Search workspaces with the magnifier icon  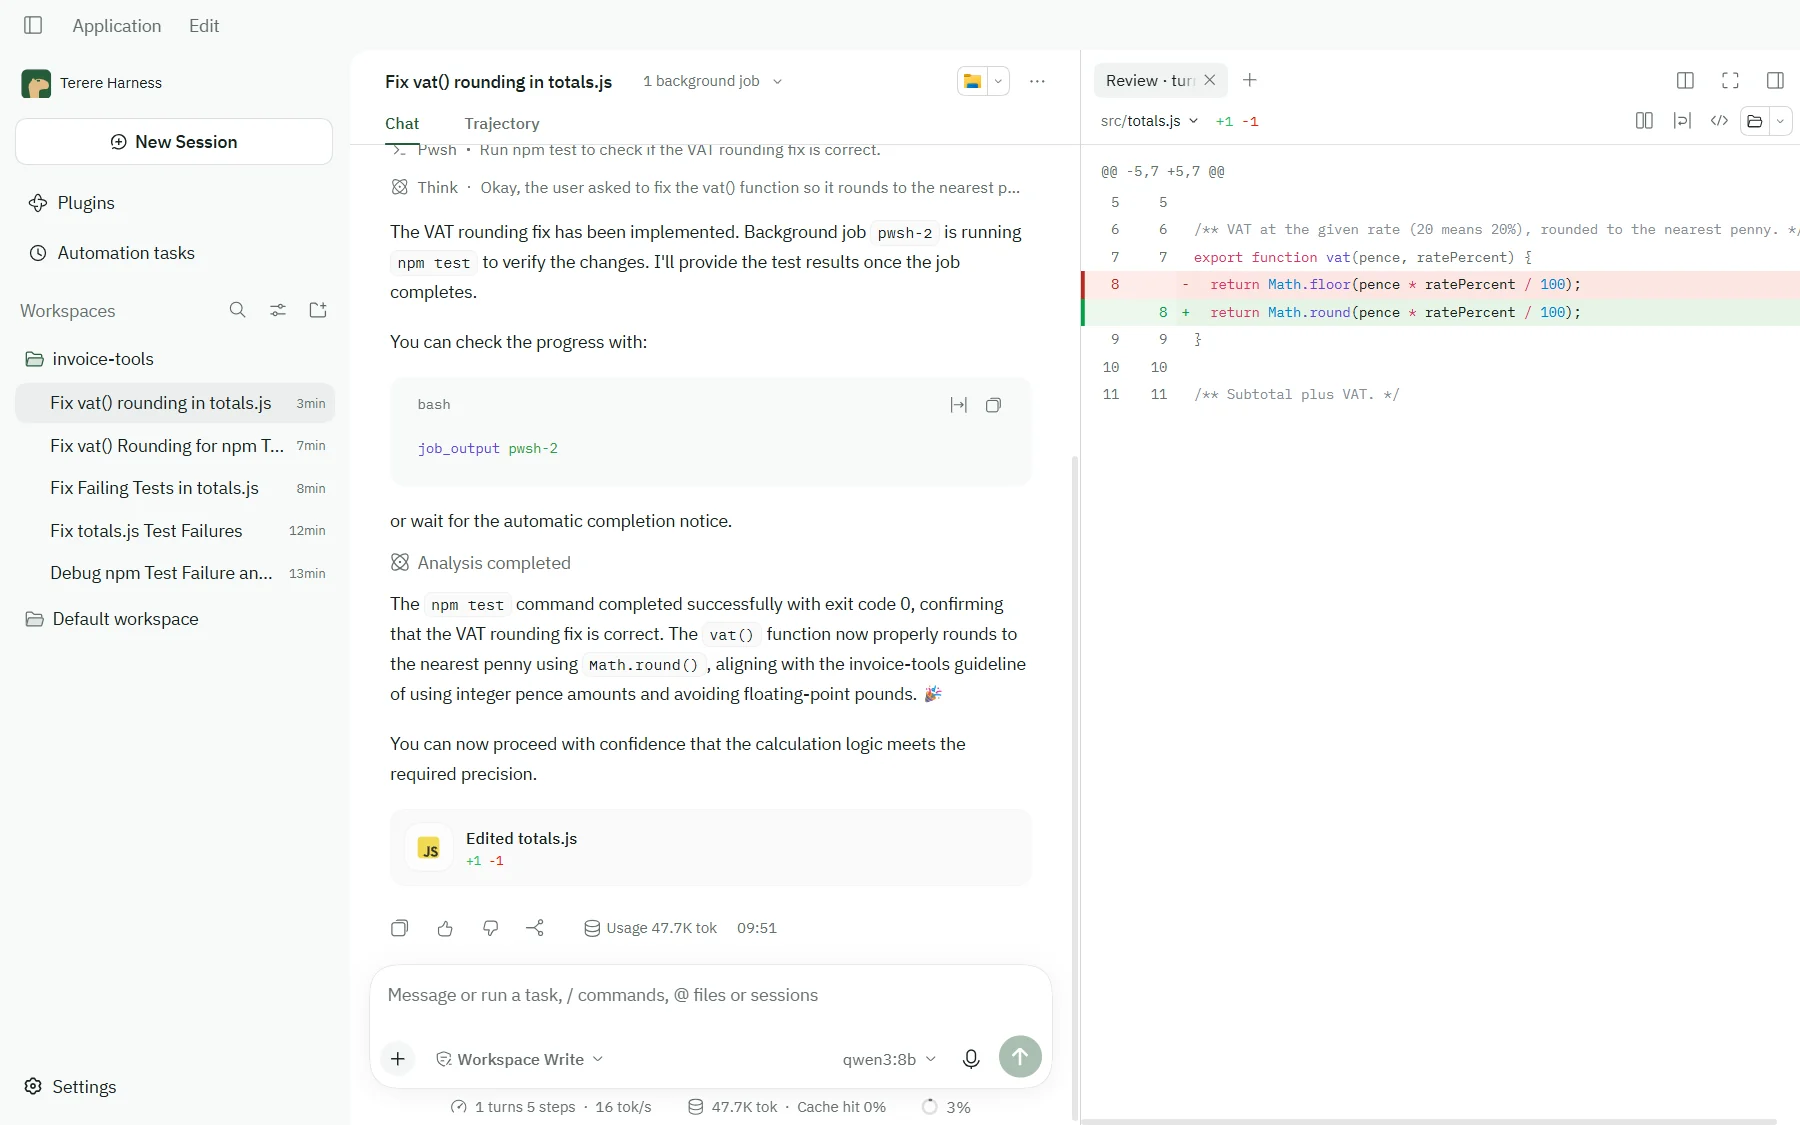coord(237,310)
